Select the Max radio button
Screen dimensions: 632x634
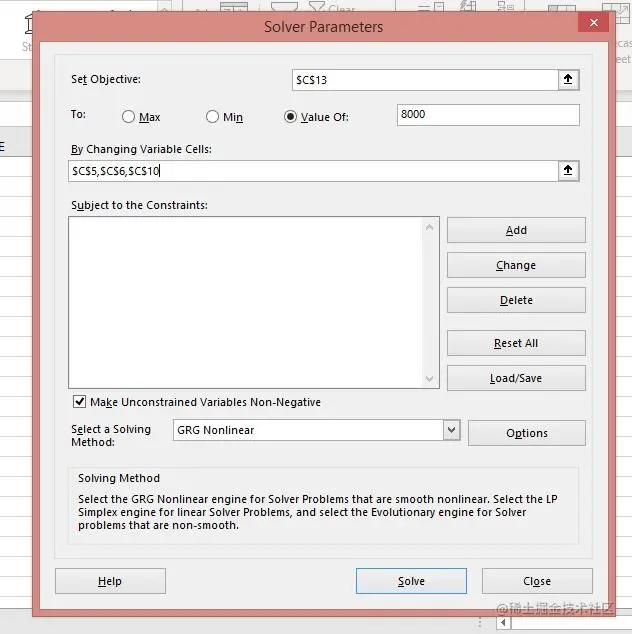click(128, 117)
